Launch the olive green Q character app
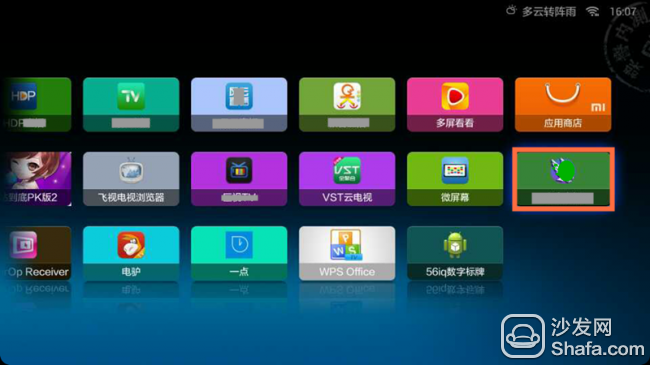 (x=347, y=105)
